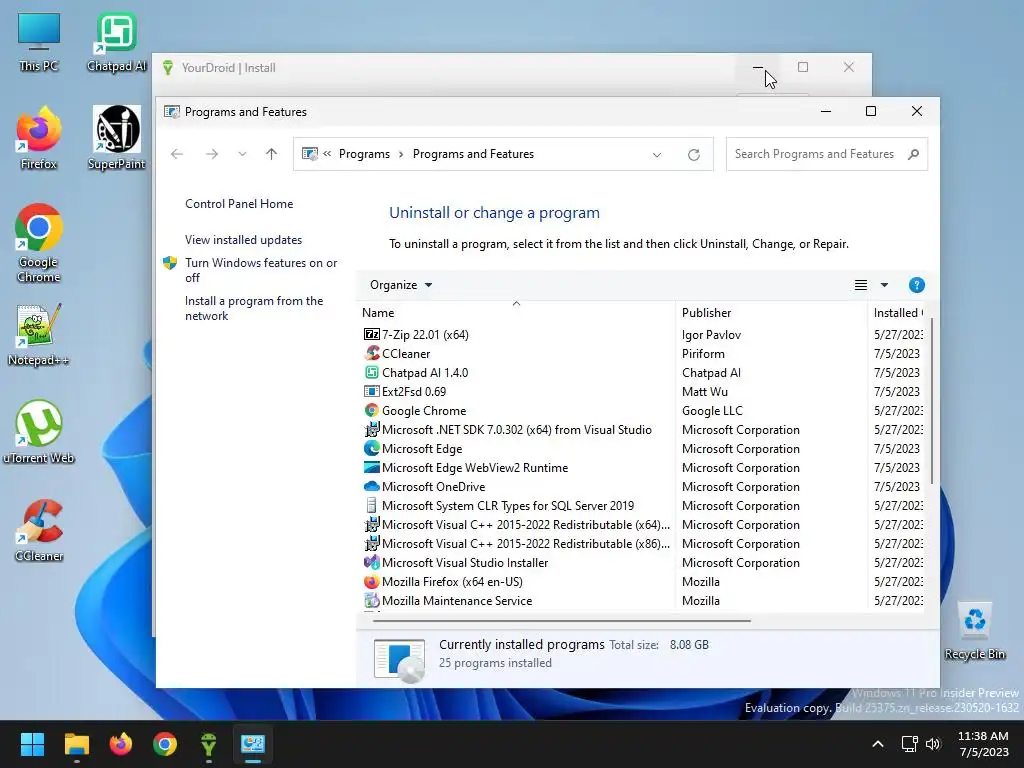Click the Search Programs and Features box

[x=827, y=154]
